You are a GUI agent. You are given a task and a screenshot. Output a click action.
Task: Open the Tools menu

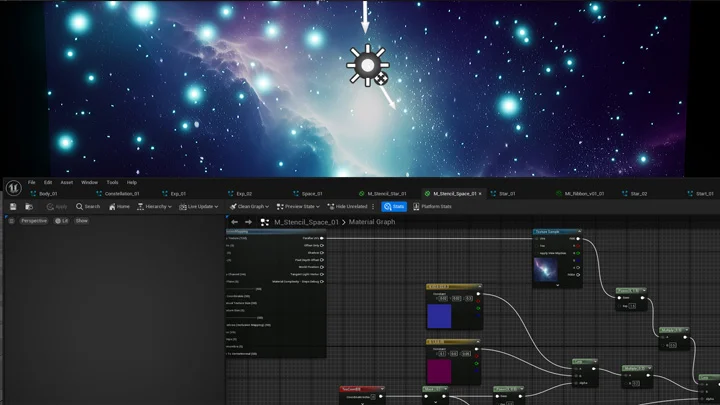coord(112,182)
